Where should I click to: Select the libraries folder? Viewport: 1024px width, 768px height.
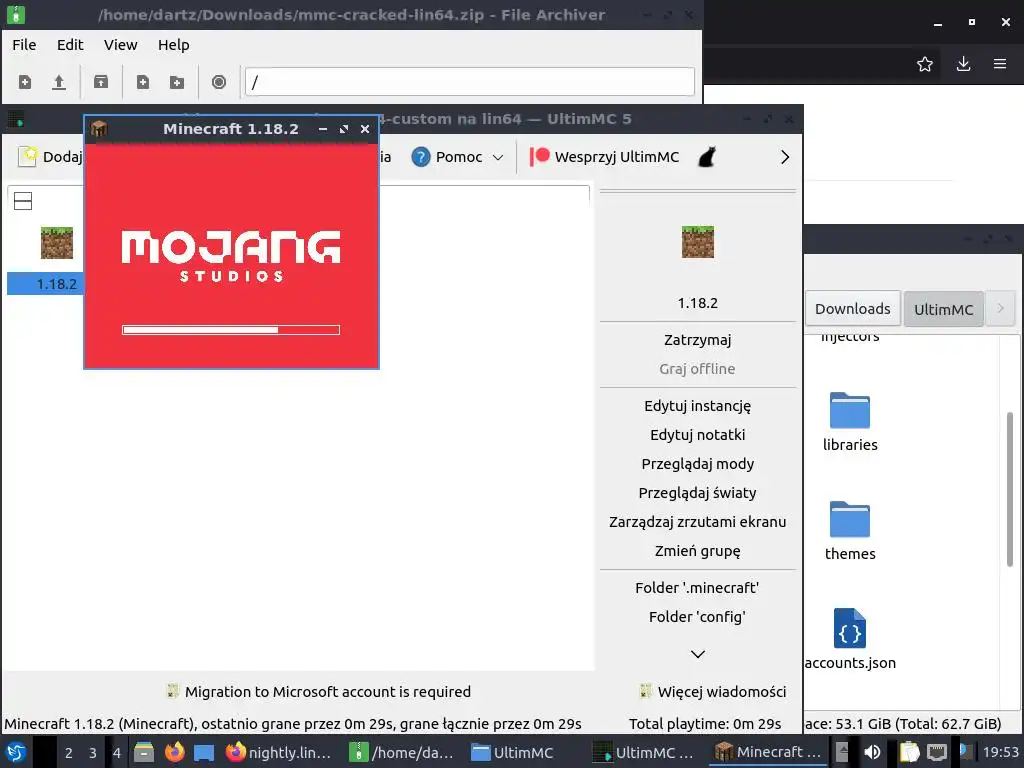pyautogui.click(x=850, y=422)
